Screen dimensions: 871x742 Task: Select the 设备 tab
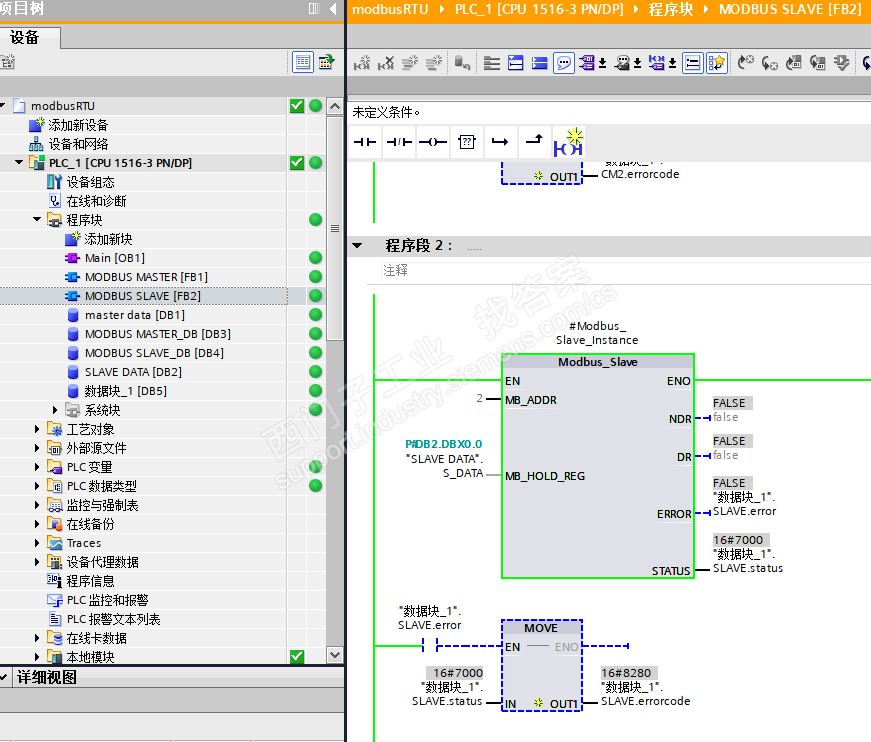tap(25, 38)
